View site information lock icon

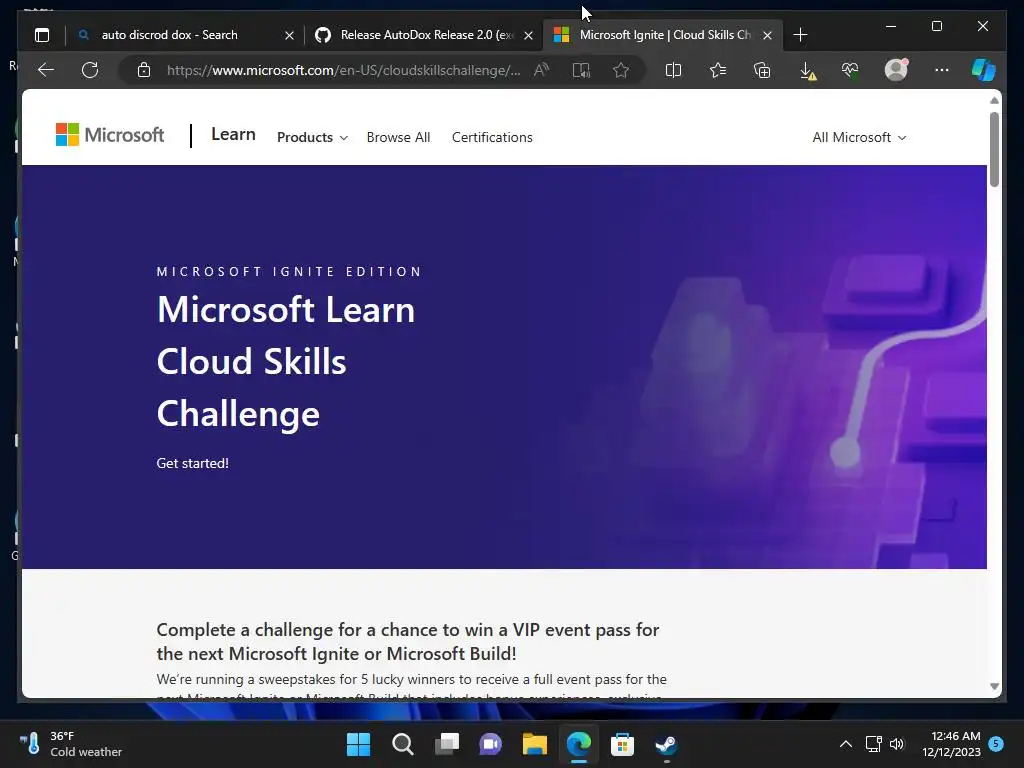tap(144, 70)
